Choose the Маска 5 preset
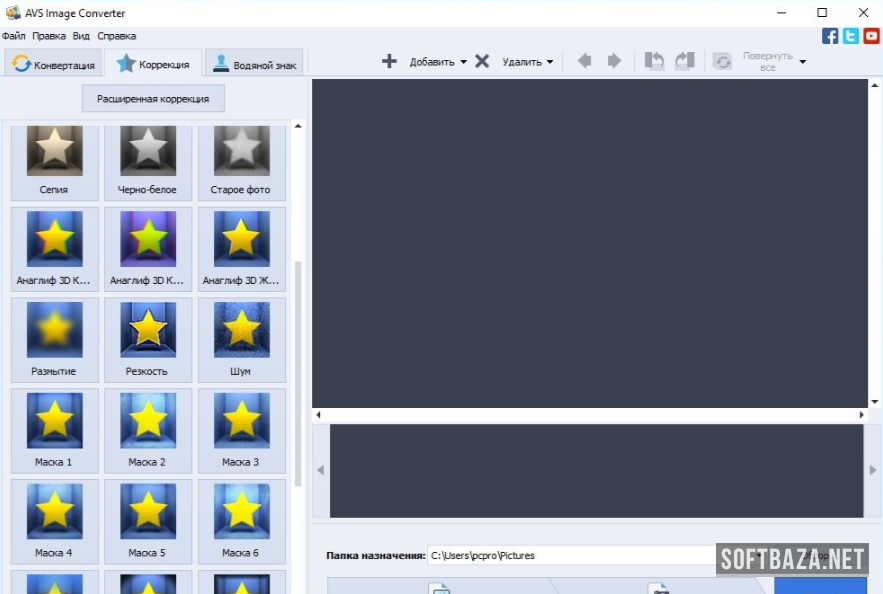 click(x=148, y=520)
